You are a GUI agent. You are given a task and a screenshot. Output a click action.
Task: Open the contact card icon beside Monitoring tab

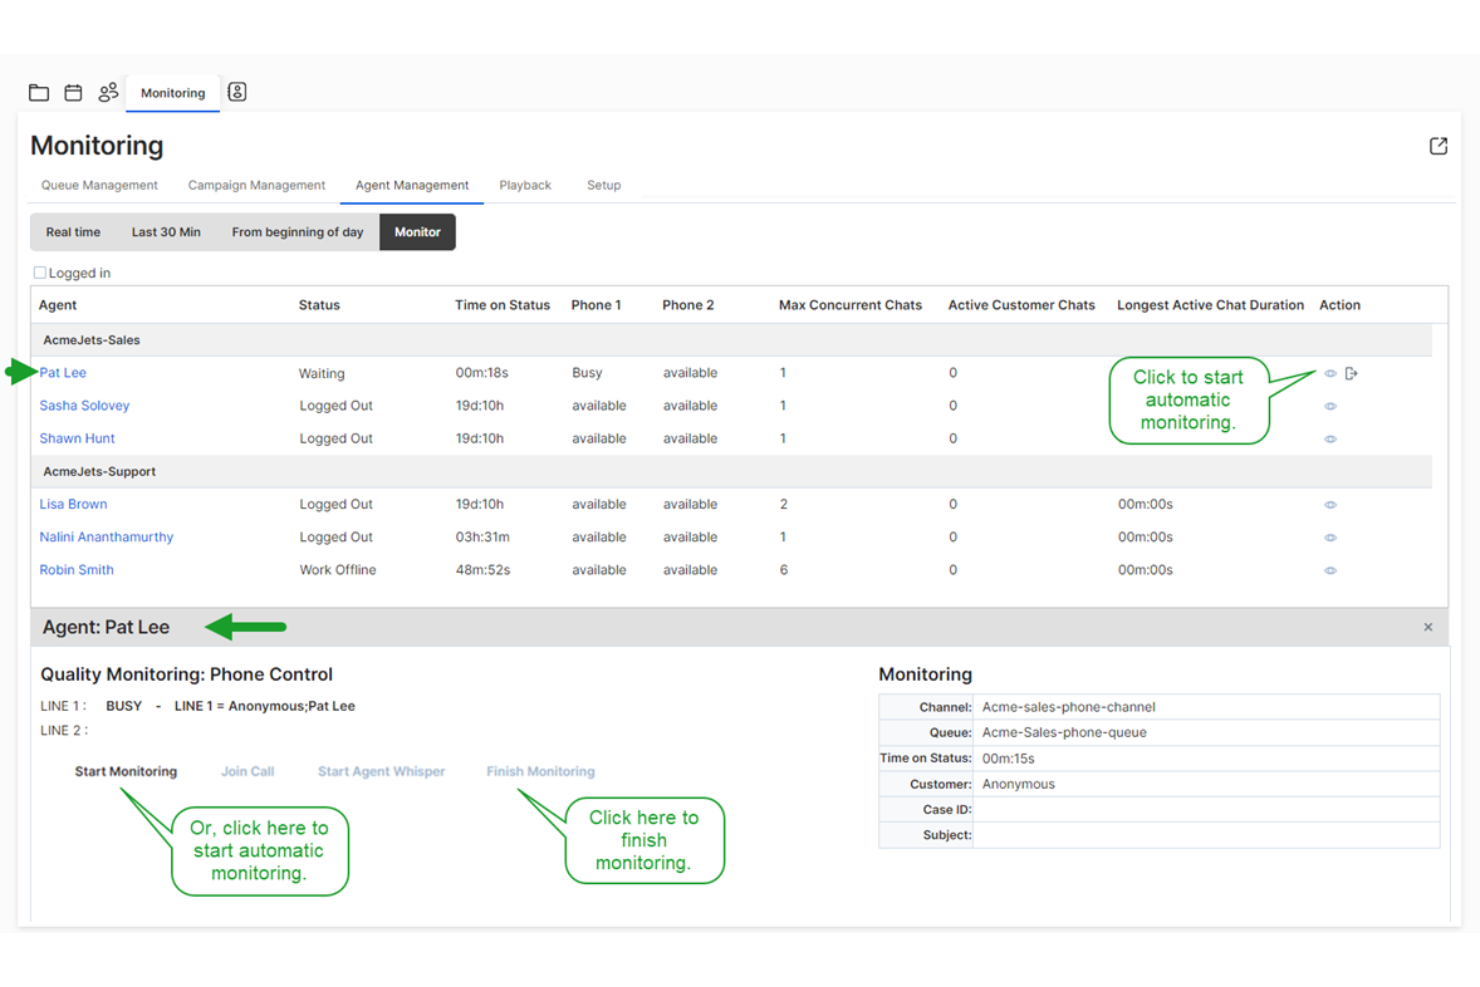tap(237, 91)
